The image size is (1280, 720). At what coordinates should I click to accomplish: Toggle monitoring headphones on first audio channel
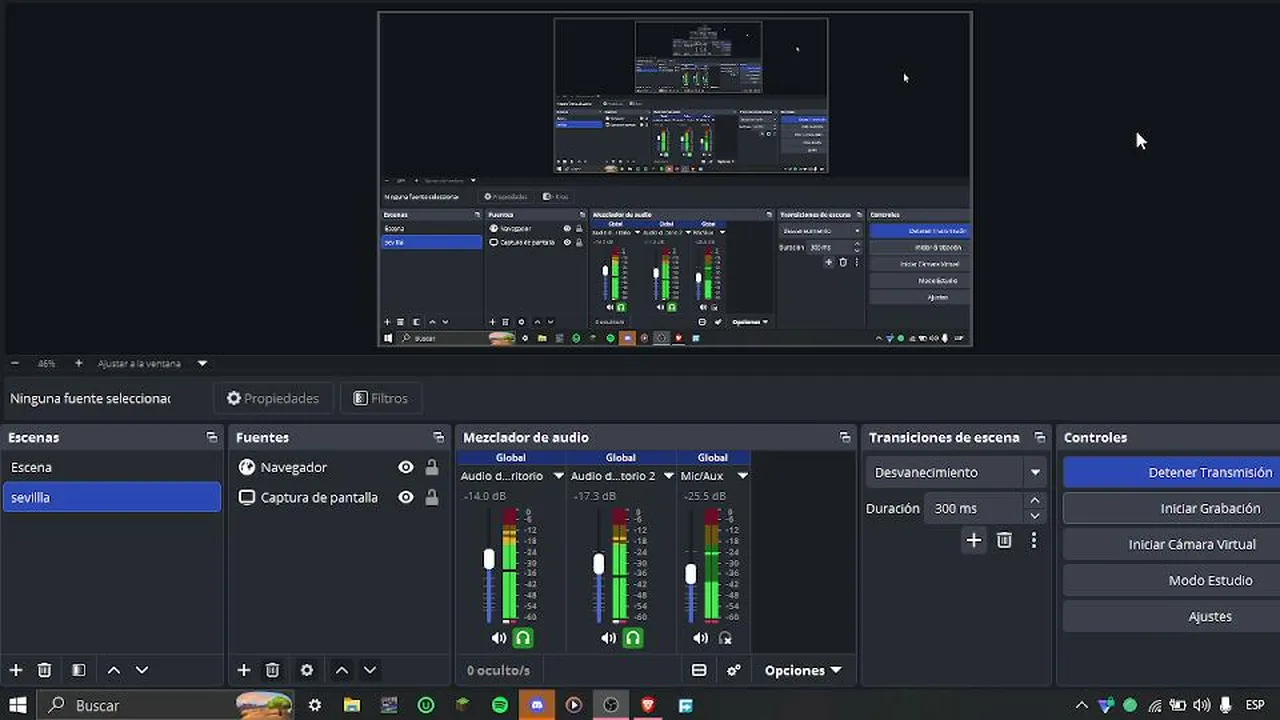pos(523,638)
